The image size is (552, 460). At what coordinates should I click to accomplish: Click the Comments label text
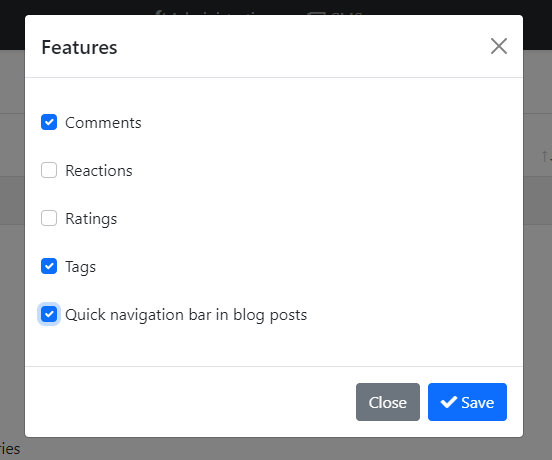103,123
